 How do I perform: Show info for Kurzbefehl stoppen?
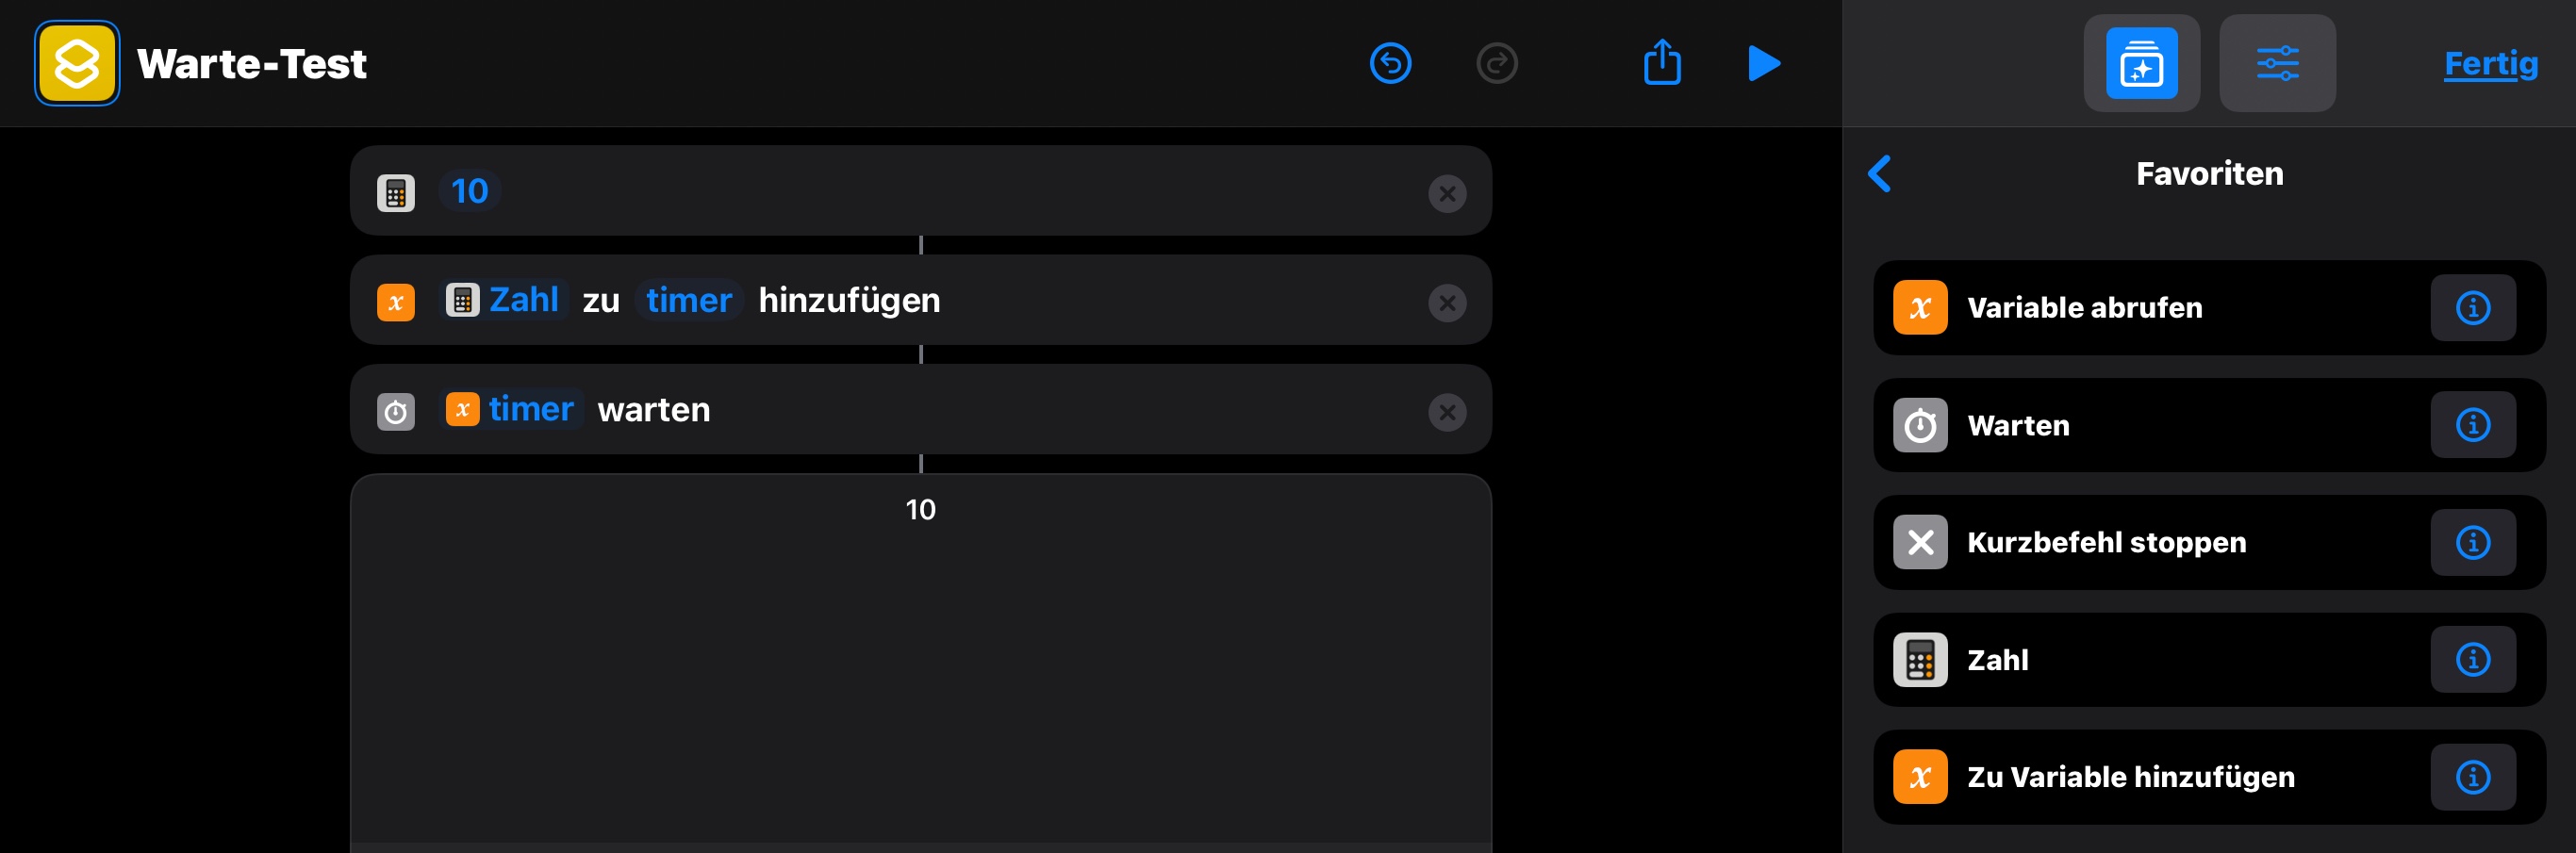click(2472, 542)
